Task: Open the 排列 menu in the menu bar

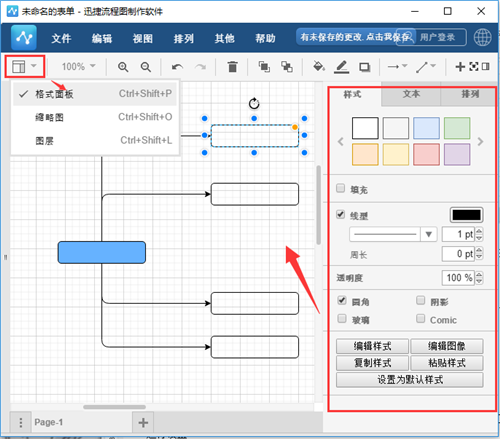Action: coord(184,38)
